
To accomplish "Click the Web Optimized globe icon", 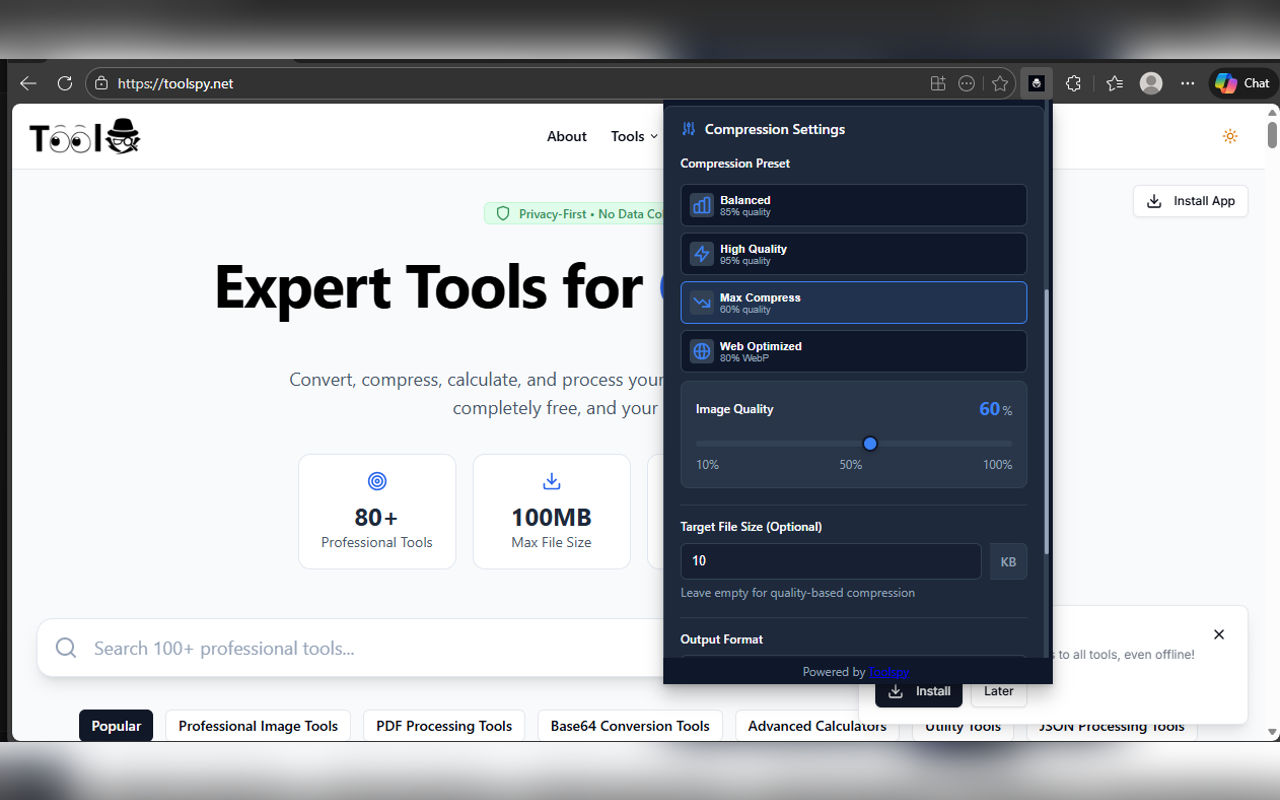I will [x=701, y=351].
